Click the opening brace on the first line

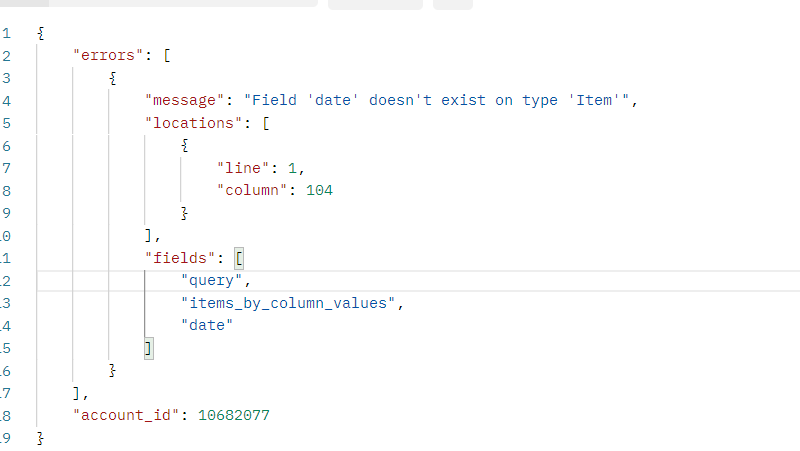40,33
